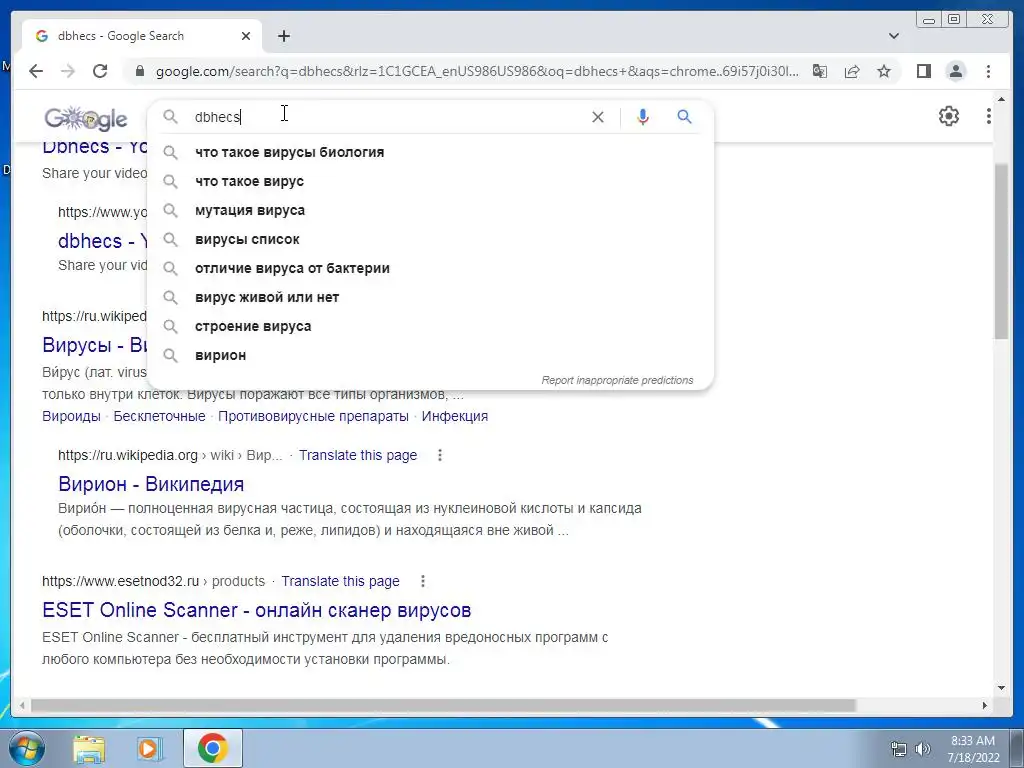
Task: Go back to the previous page
Action: click(x=36, y=71)
